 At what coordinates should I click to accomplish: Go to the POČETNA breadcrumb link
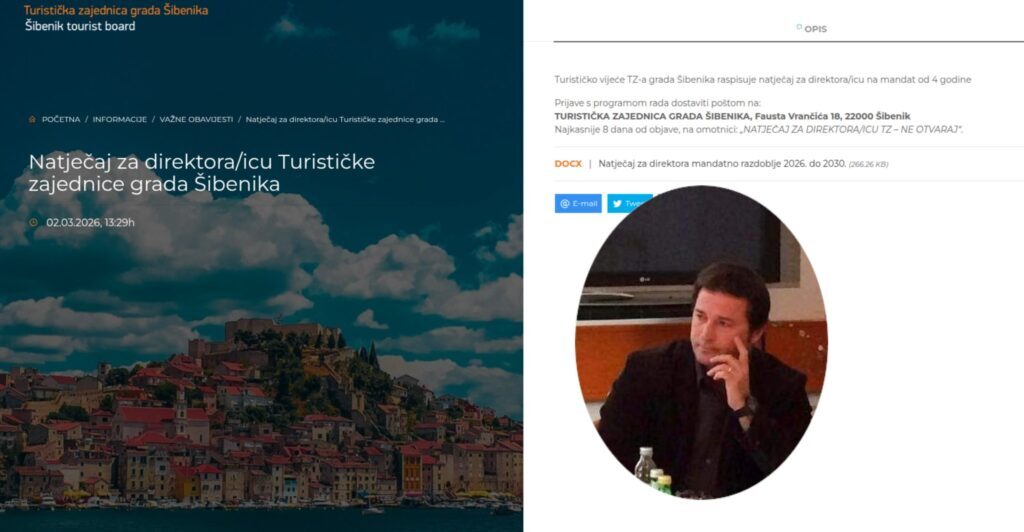tap(60, 119)
